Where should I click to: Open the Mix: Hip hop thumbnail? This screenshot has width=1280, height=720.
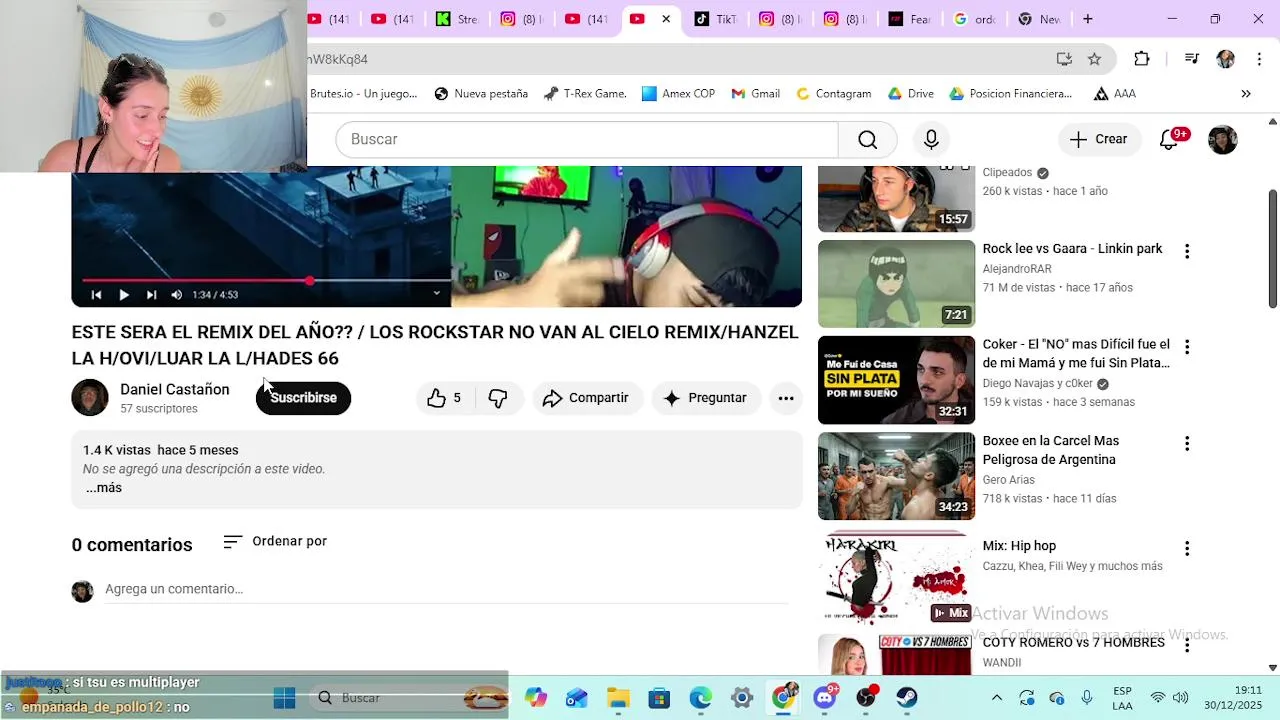896,578
